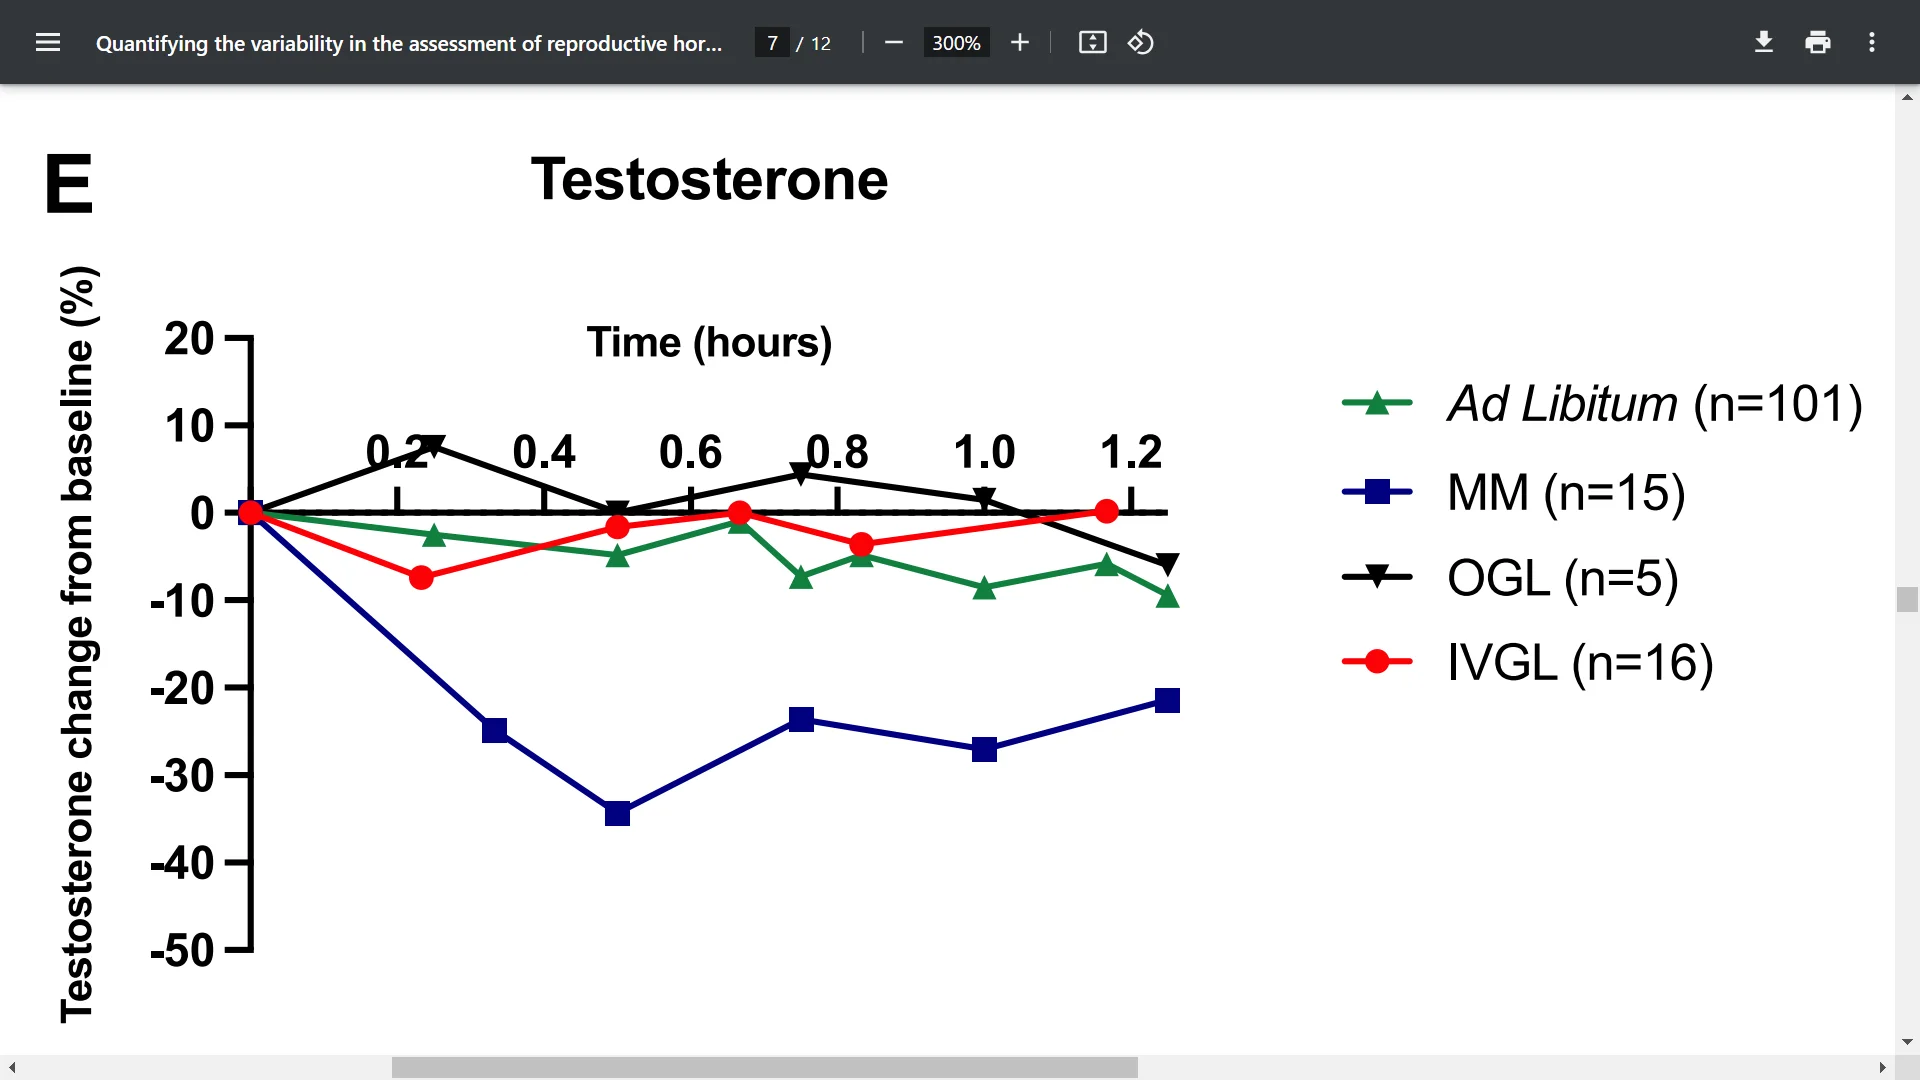Rotate the document counterclockwise
Screen dimensions: 1920x1080
(x=1140, y=42)
